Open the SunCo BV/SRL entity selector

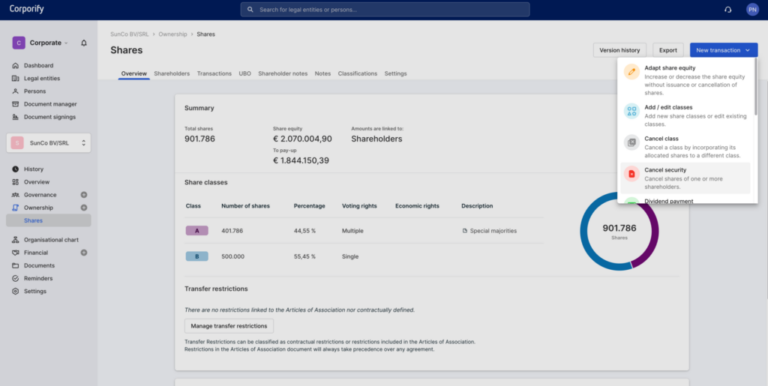48,143
